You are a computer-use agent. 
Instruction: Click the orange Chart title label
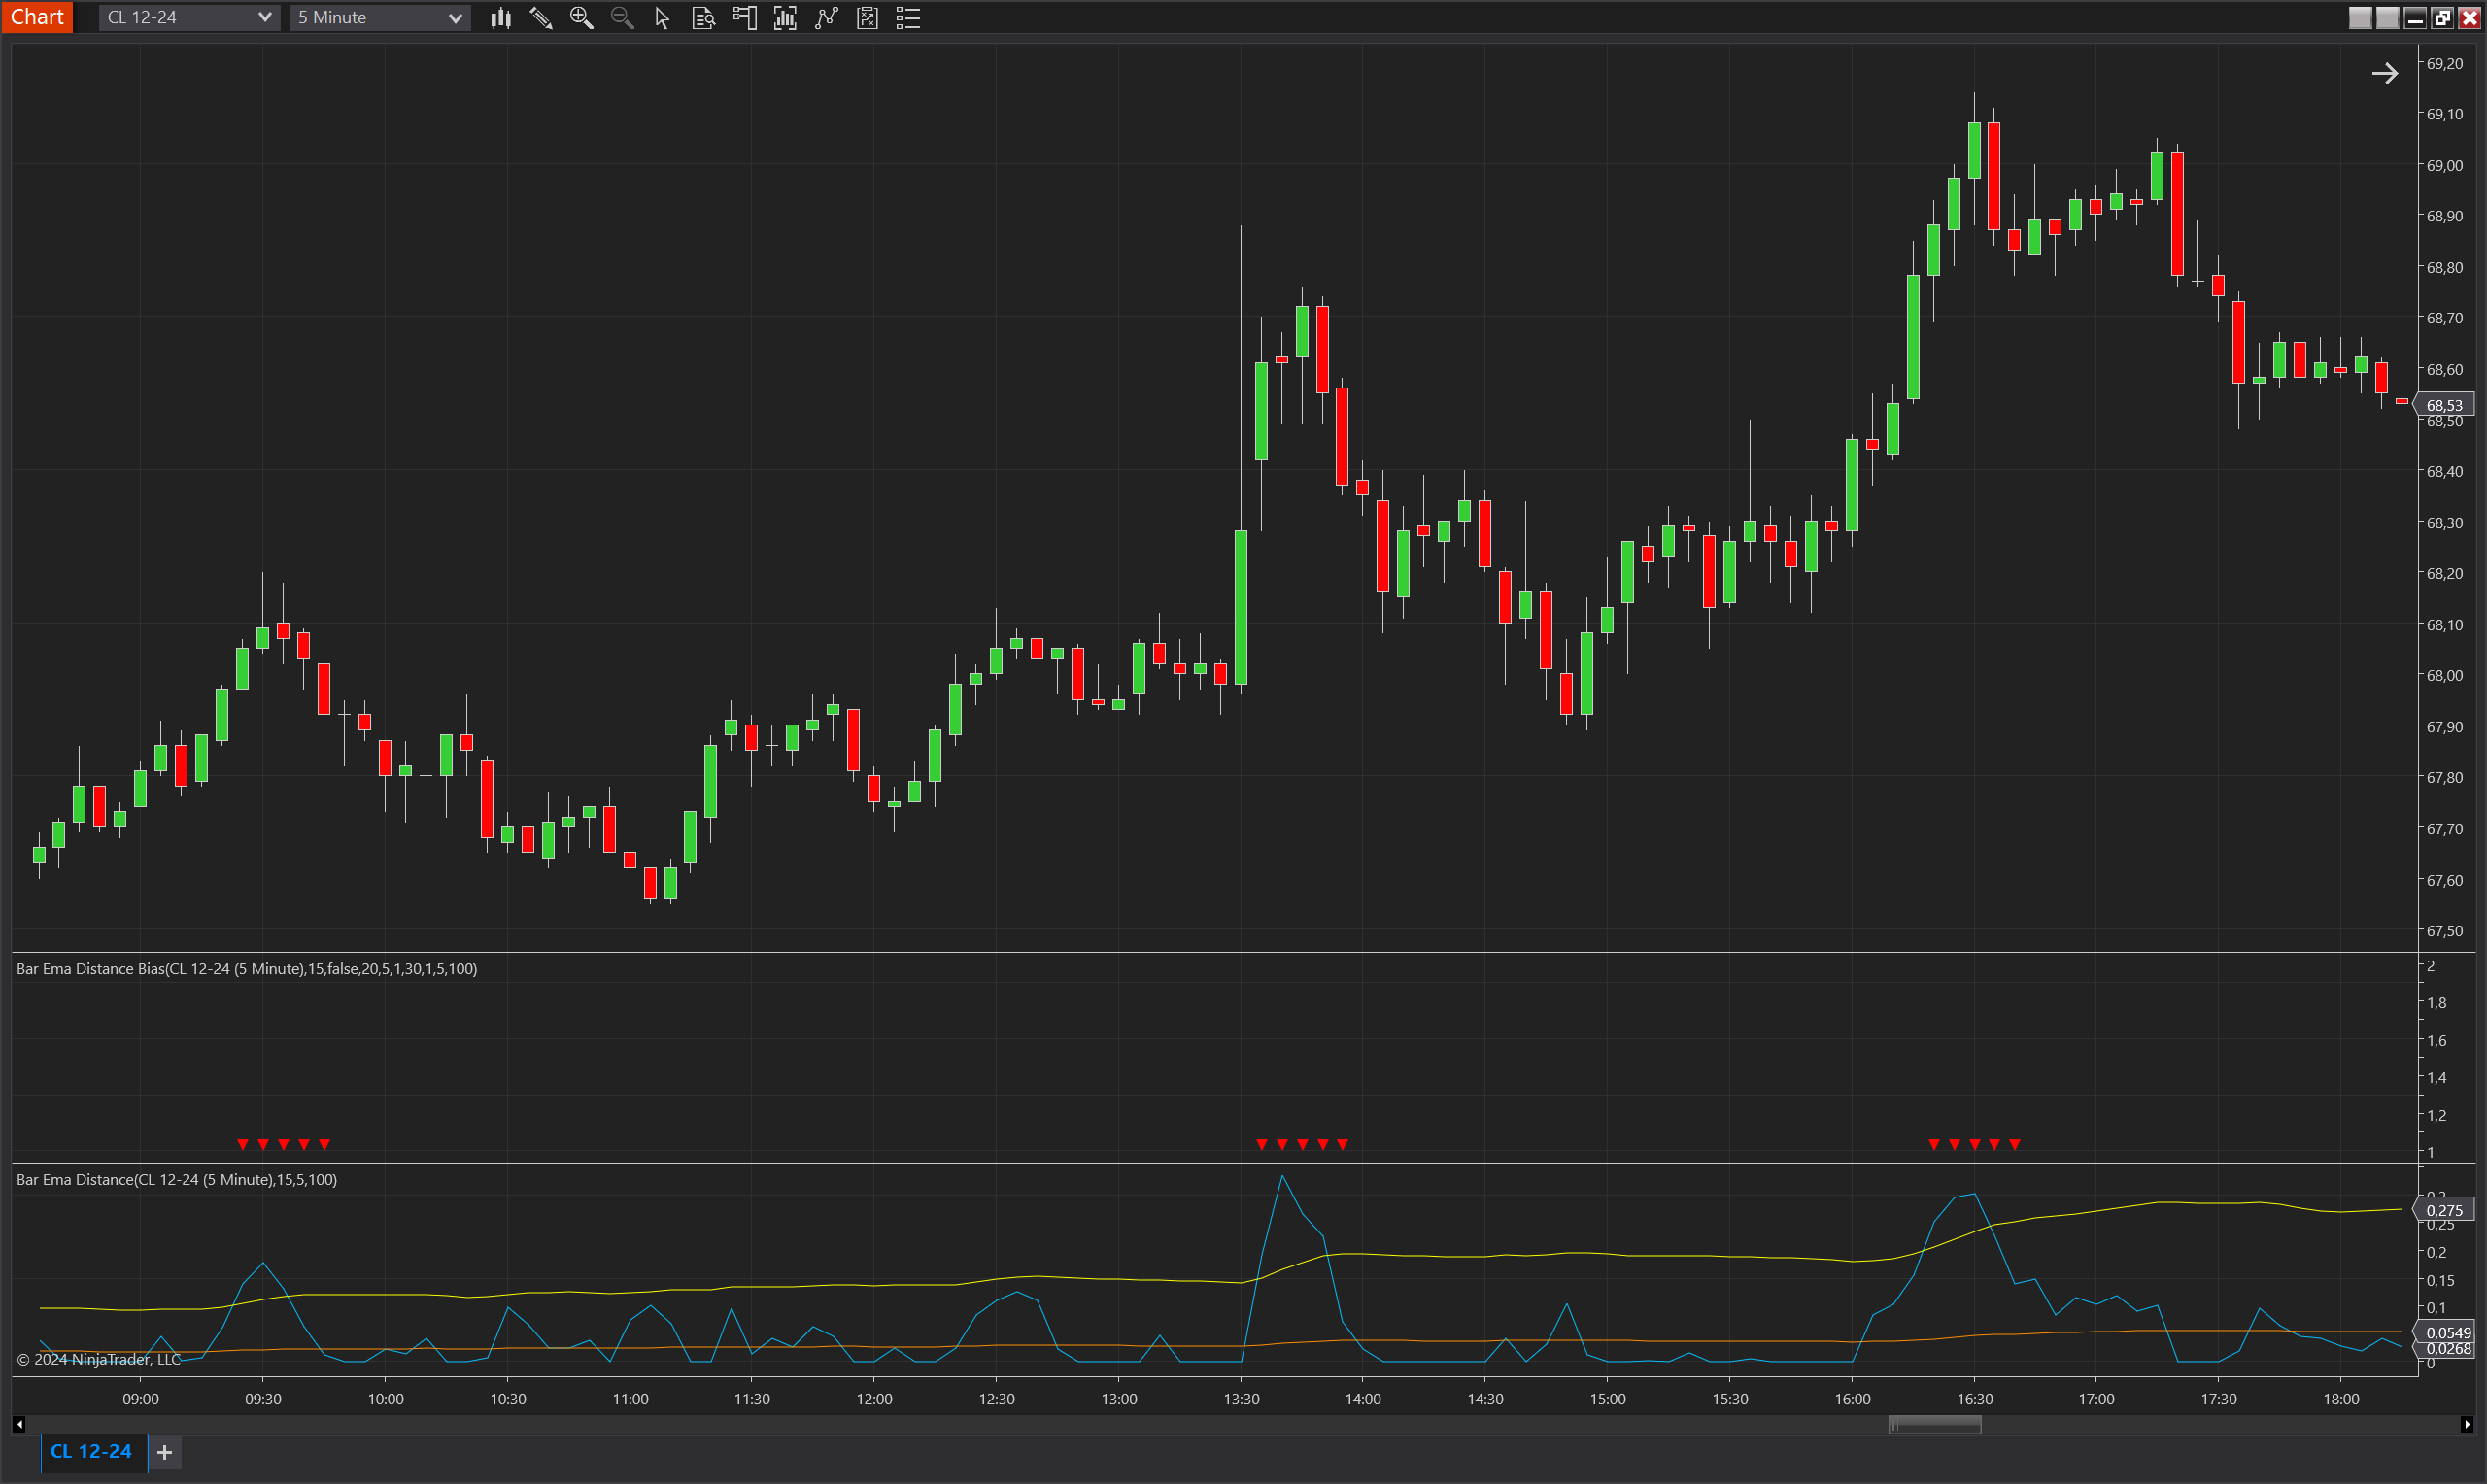(37, 17)
